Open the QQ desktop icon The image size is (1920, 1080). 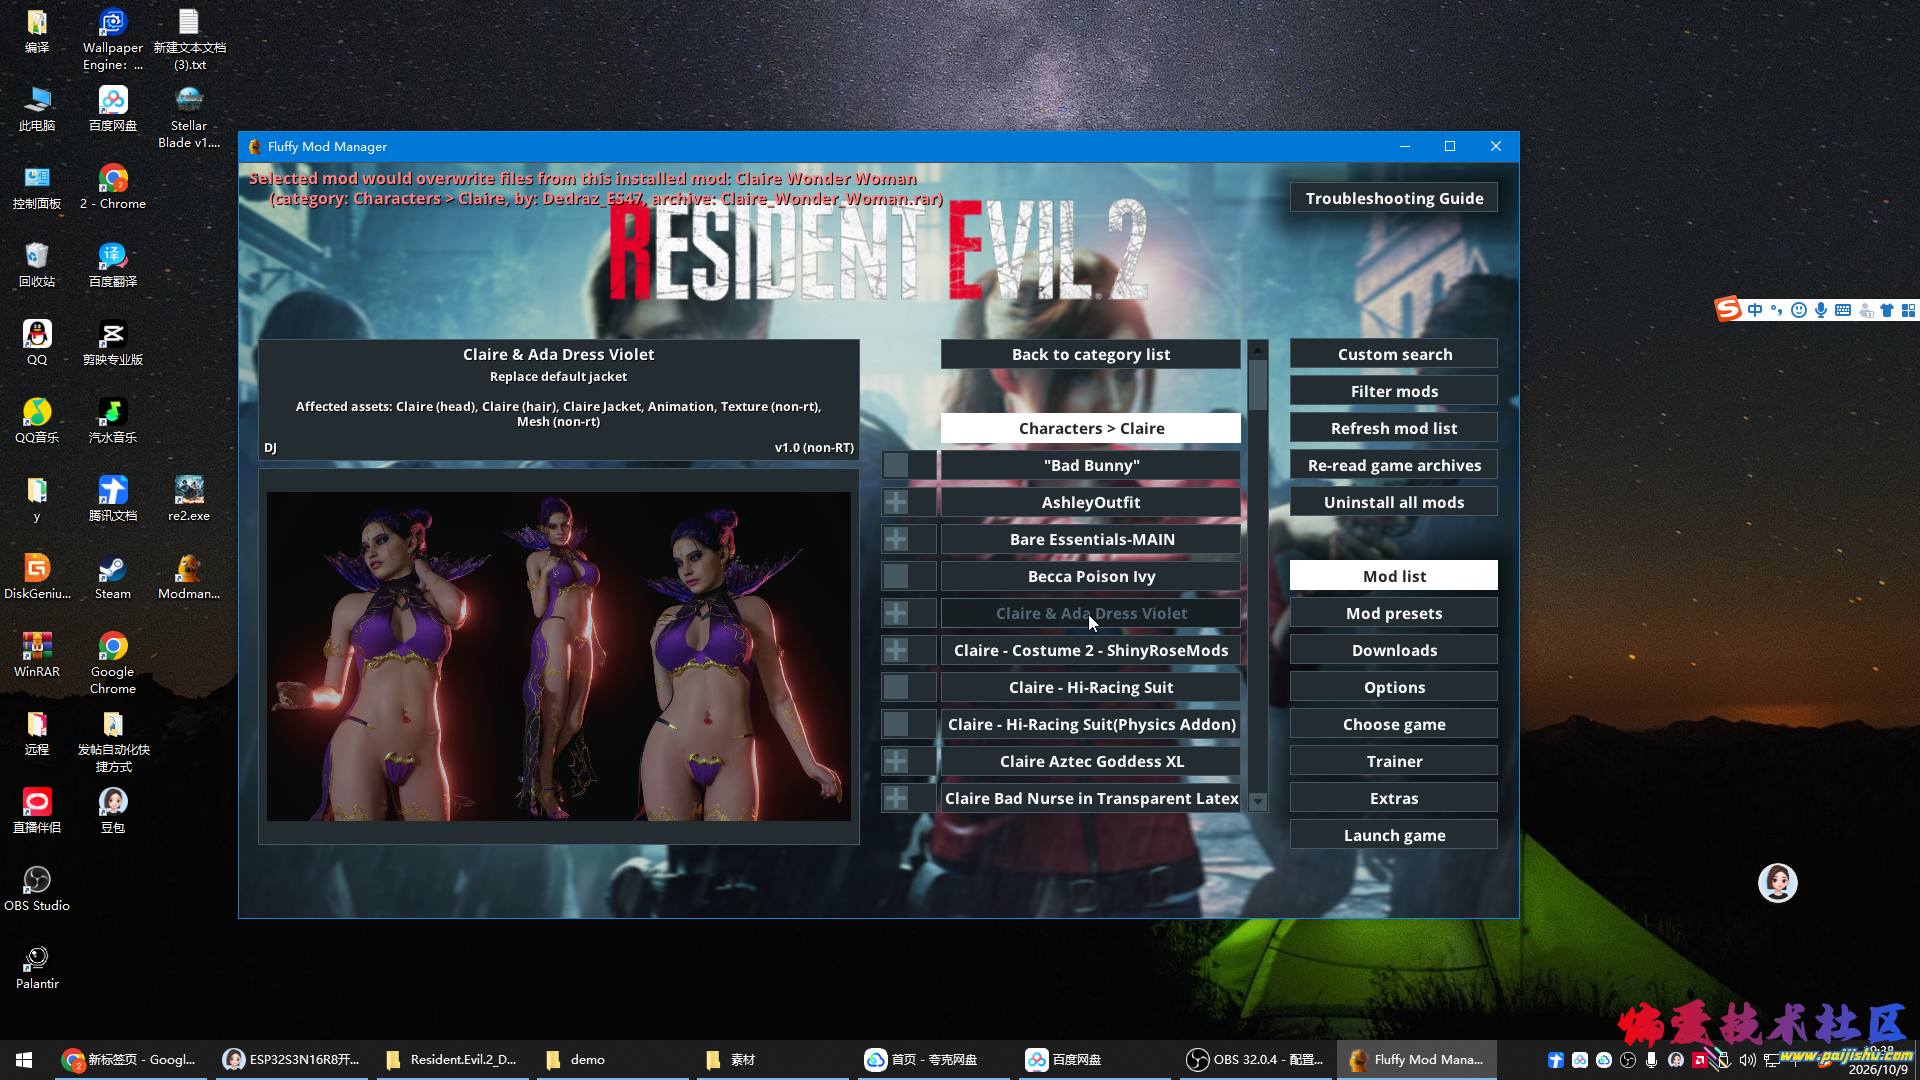[x=37, y=343]
